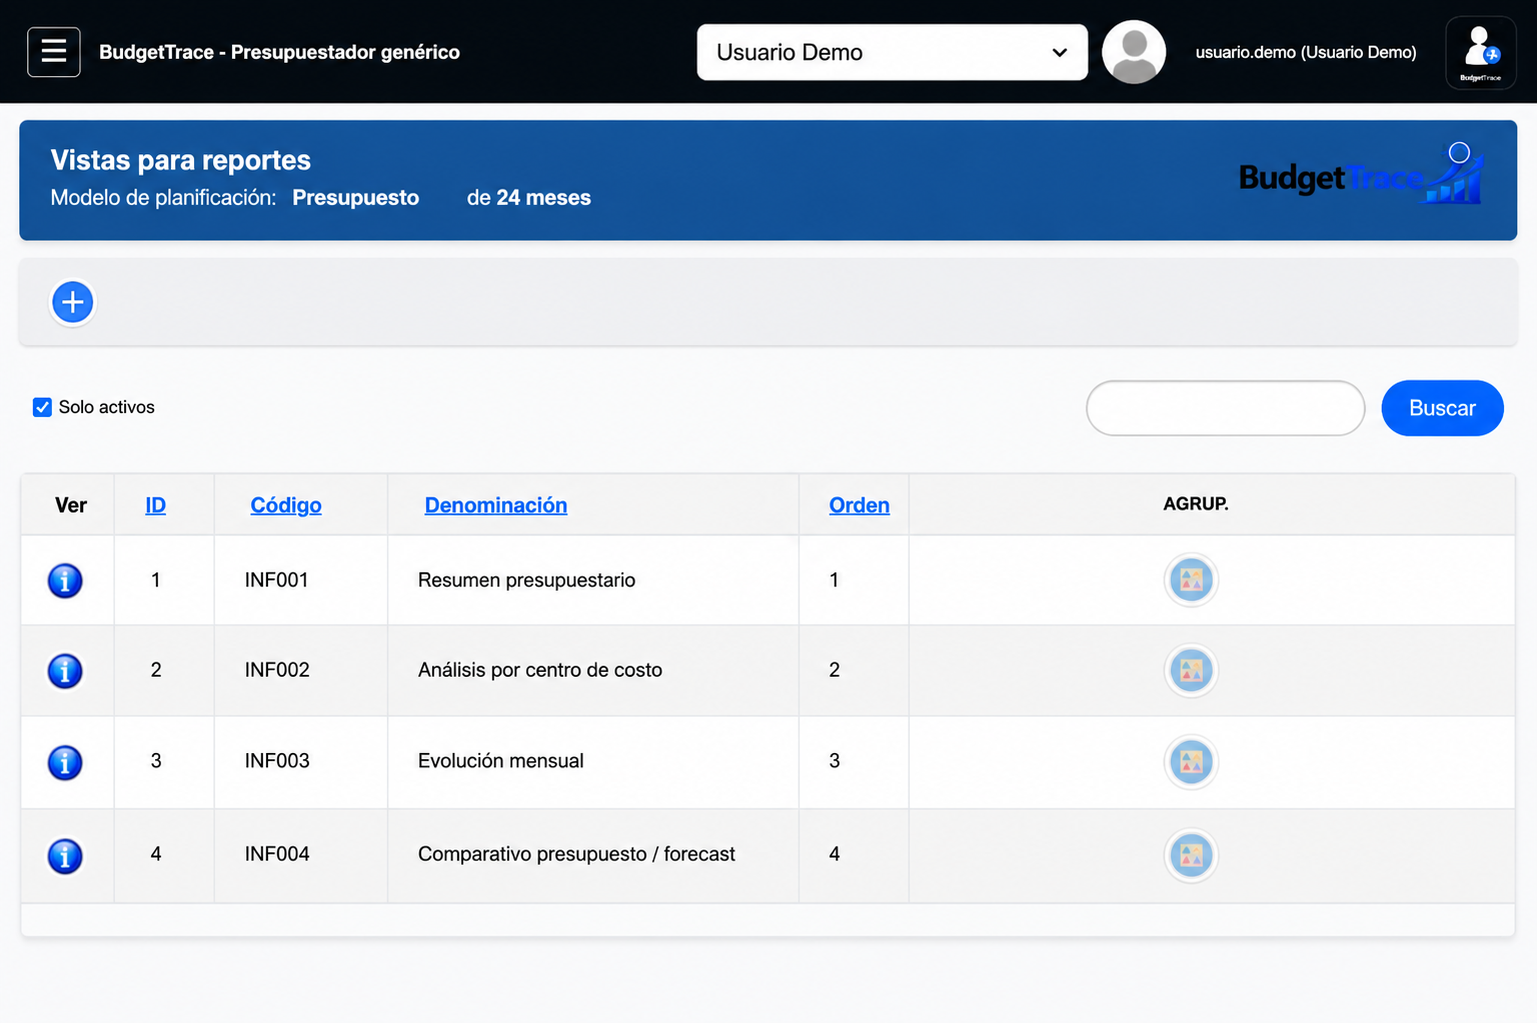View info for Análisis por centro de costo
The width and height of the screenshot is (1537, 1023).
(65, 670)
